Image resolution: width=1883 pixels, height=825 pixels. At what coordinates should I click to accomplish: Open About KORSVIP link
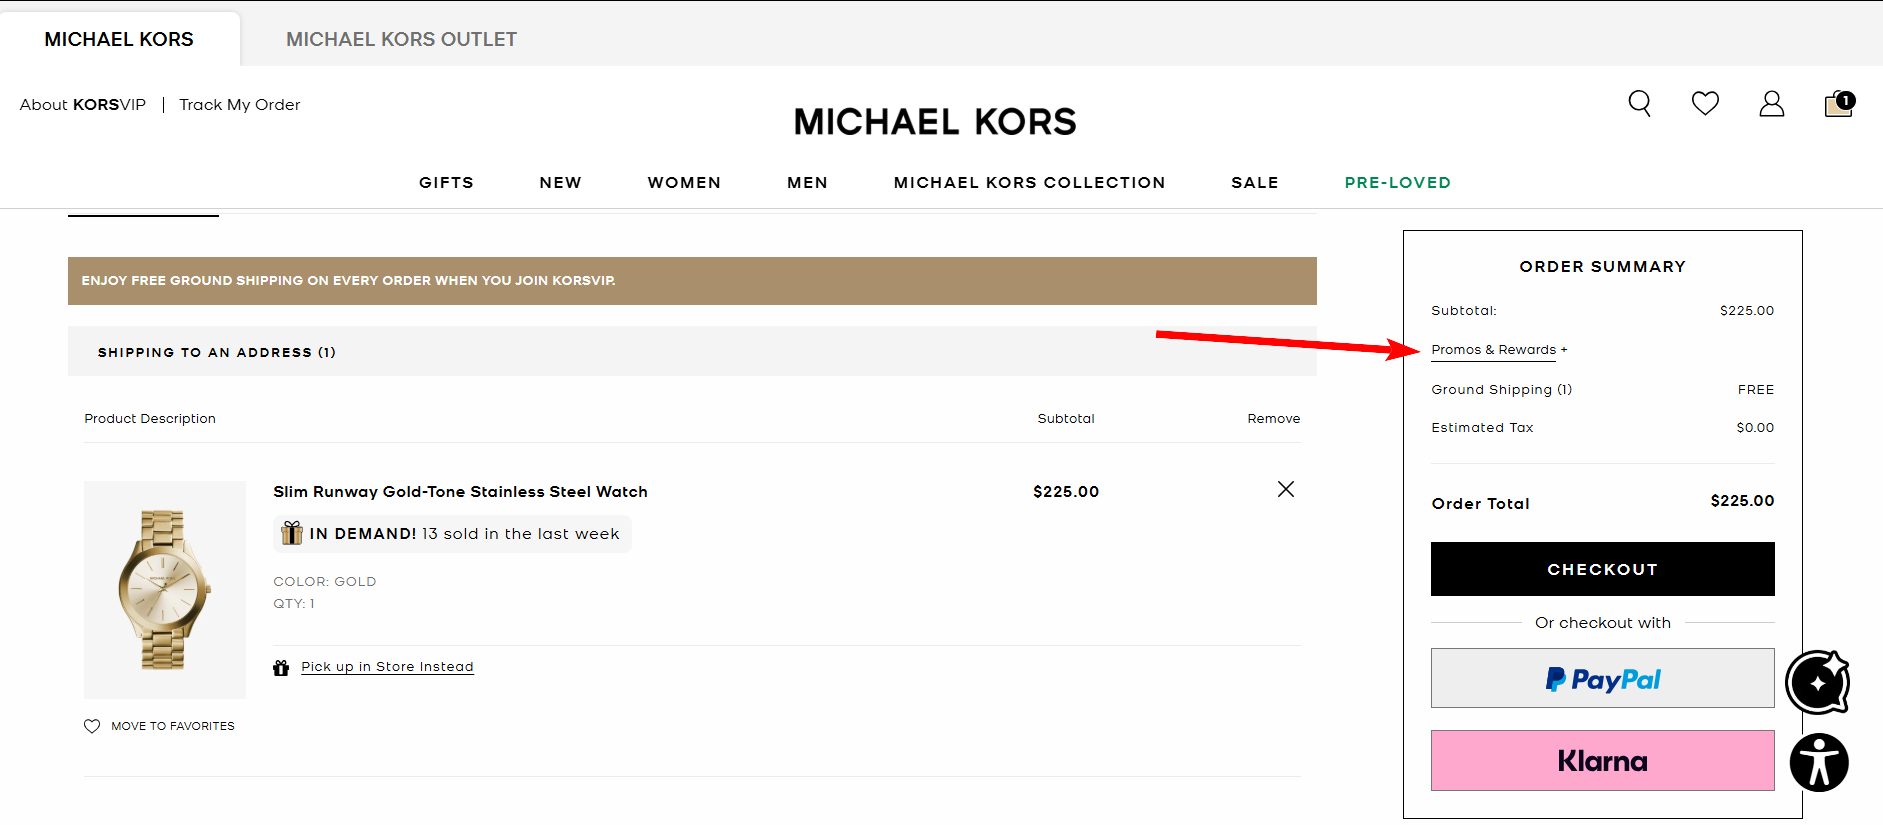pos(83,105)
